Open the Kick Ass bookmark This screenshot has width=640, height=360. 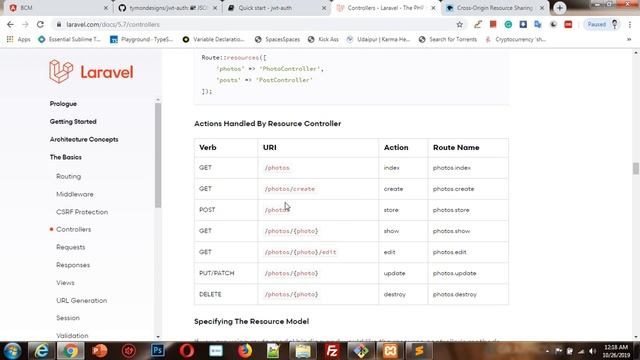[323, 40]
